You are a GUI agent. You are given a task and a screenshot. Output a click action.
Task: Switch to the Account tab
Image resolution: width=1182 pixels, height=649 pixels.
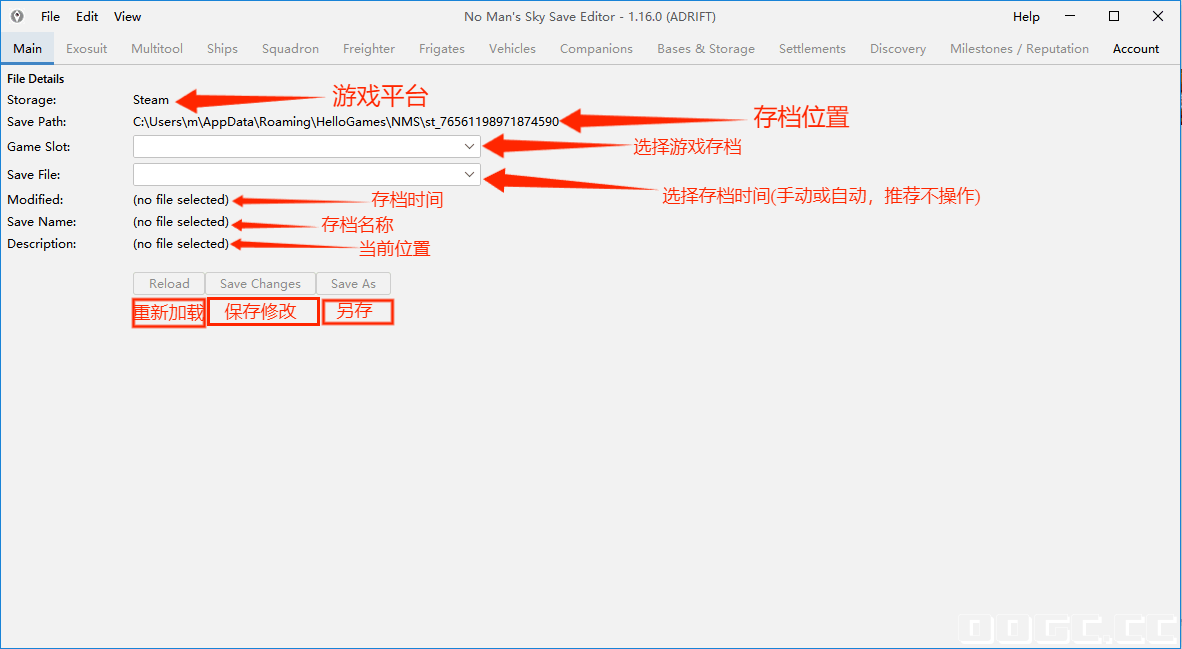(x=1135, y=49)
